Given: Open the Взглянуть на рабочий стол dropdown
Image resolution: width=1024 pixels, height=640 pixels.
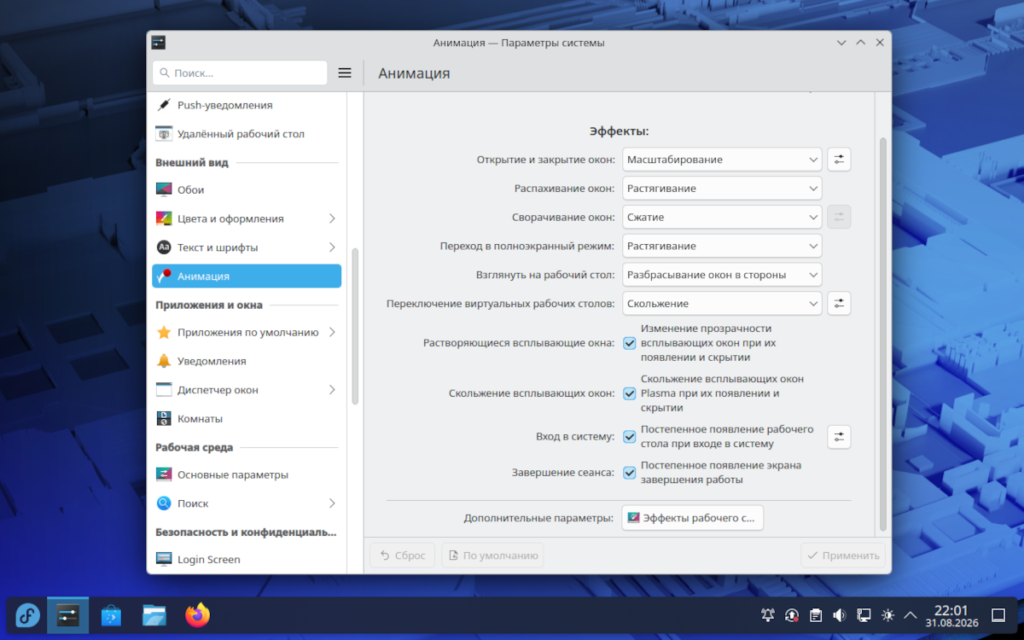Looking at the screenshot, I should 722,274.
